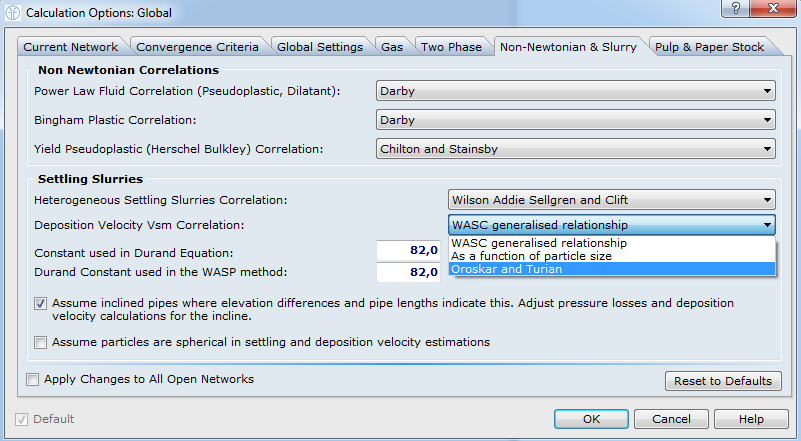801x441 pixels.
Task: Enable Assume particles are spherical checkbox
Action: coord(40,342)
